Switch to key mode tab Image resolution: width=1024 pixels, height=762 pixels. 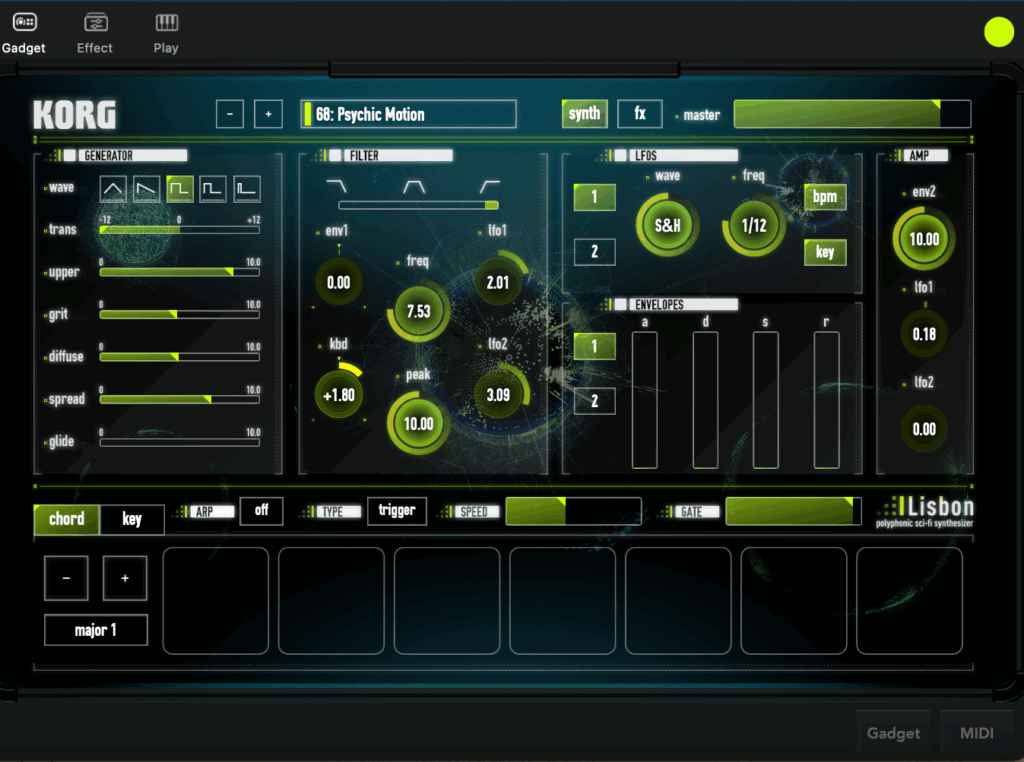pos(132,519)
